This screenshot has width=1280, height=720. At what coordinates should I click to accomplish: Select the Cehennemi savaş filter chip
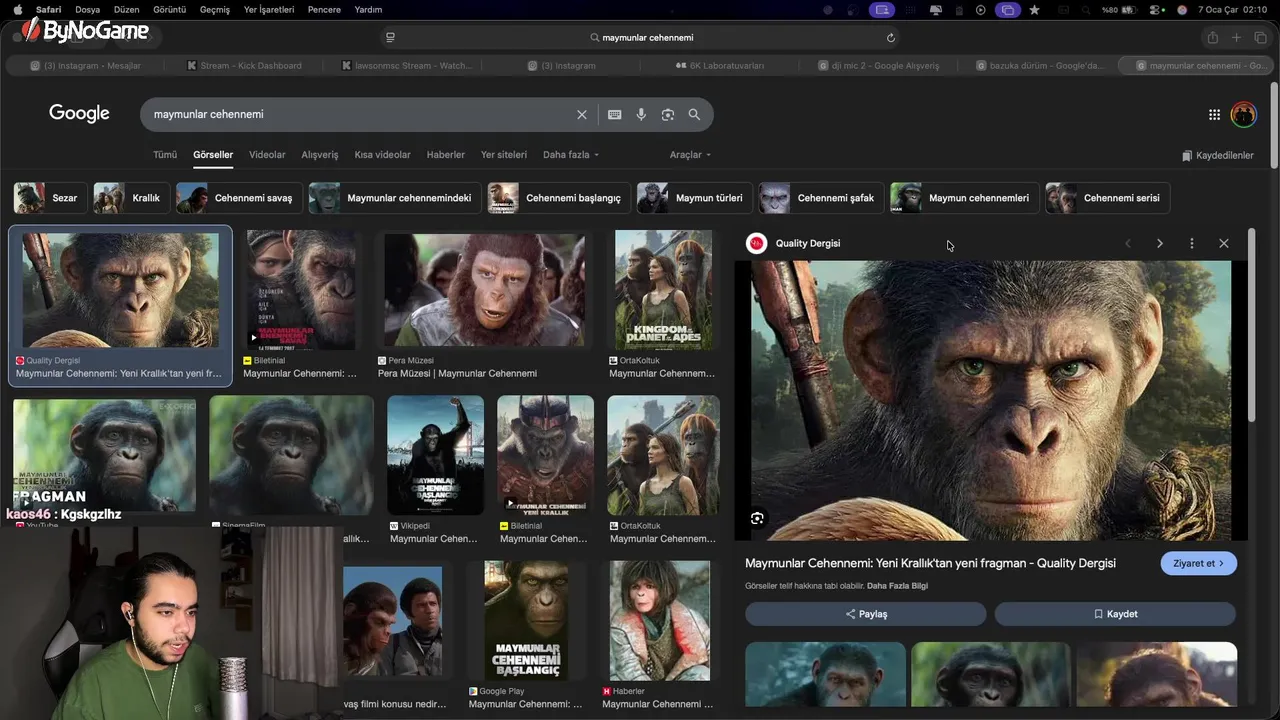[238, 198]
